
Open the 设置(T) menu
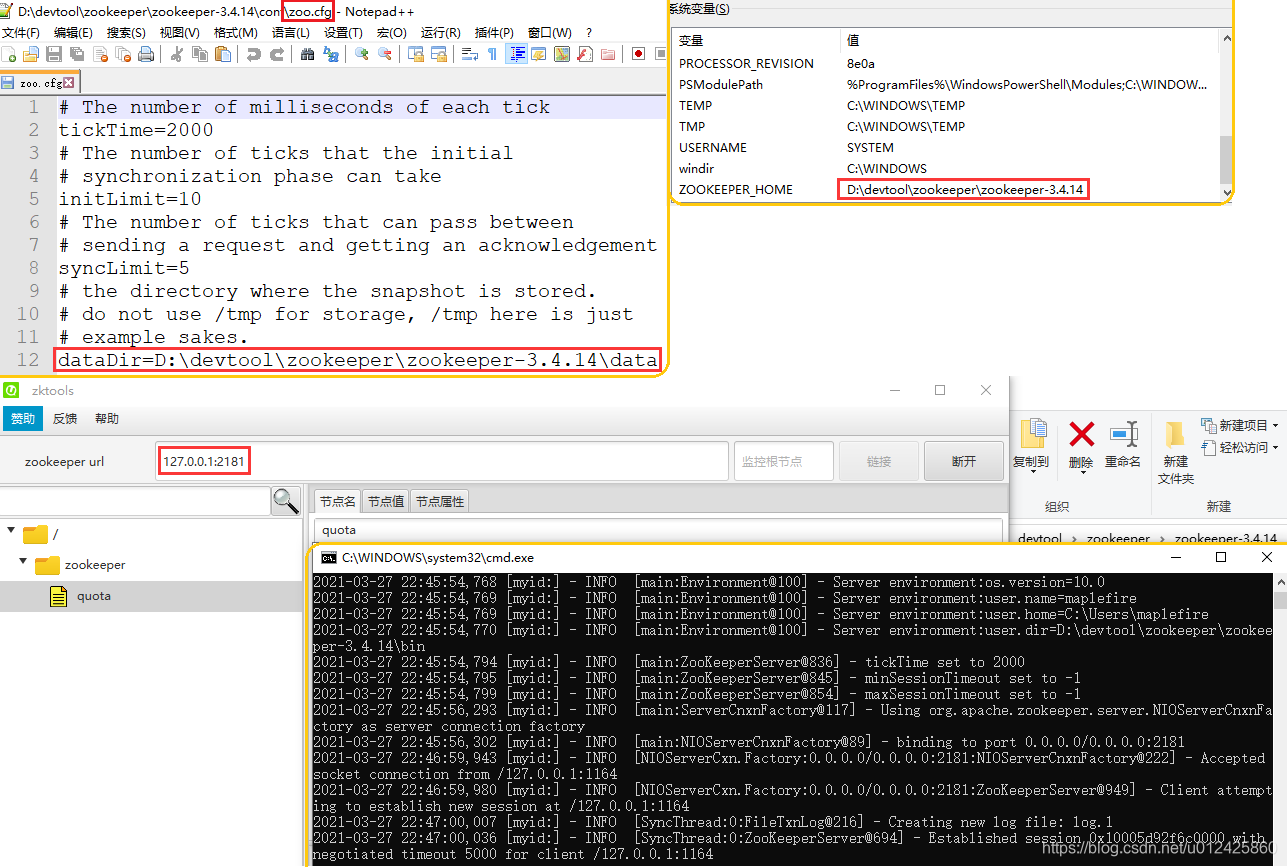pos(343,33)
